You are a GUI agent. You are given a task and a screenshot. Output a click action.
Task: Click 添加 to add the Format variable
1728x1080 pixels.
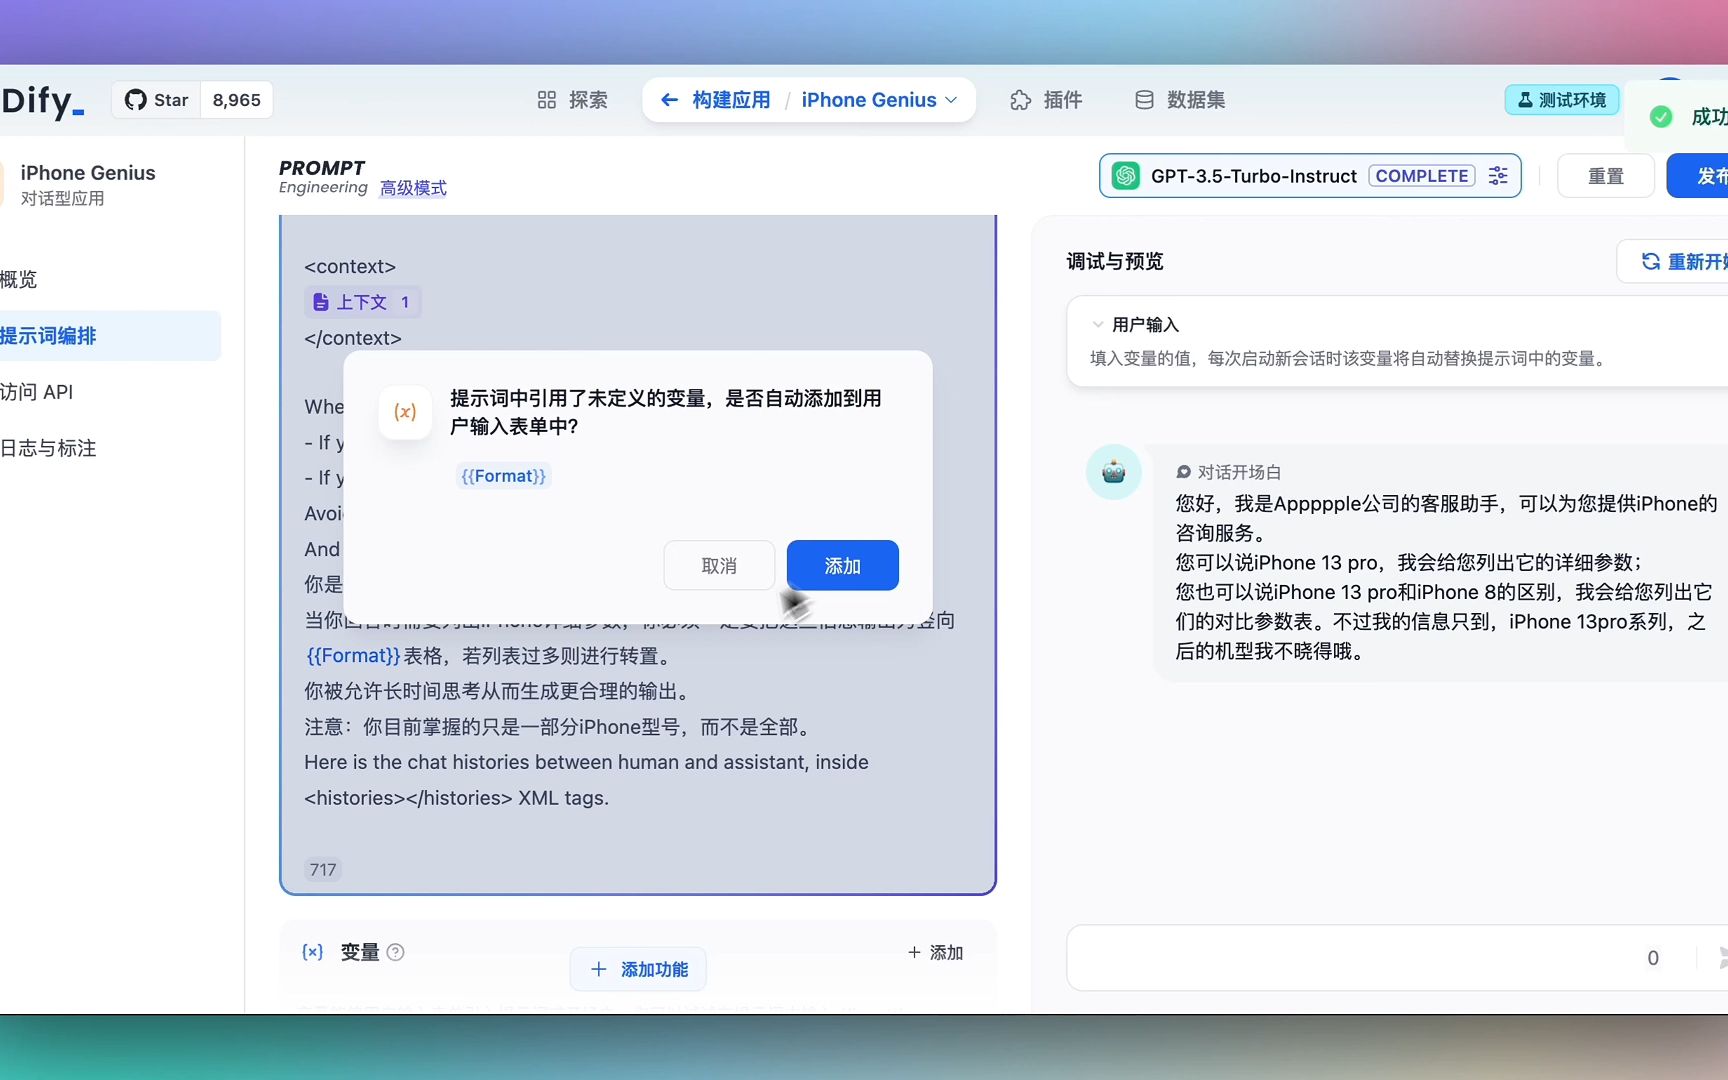tap(841, 565)
